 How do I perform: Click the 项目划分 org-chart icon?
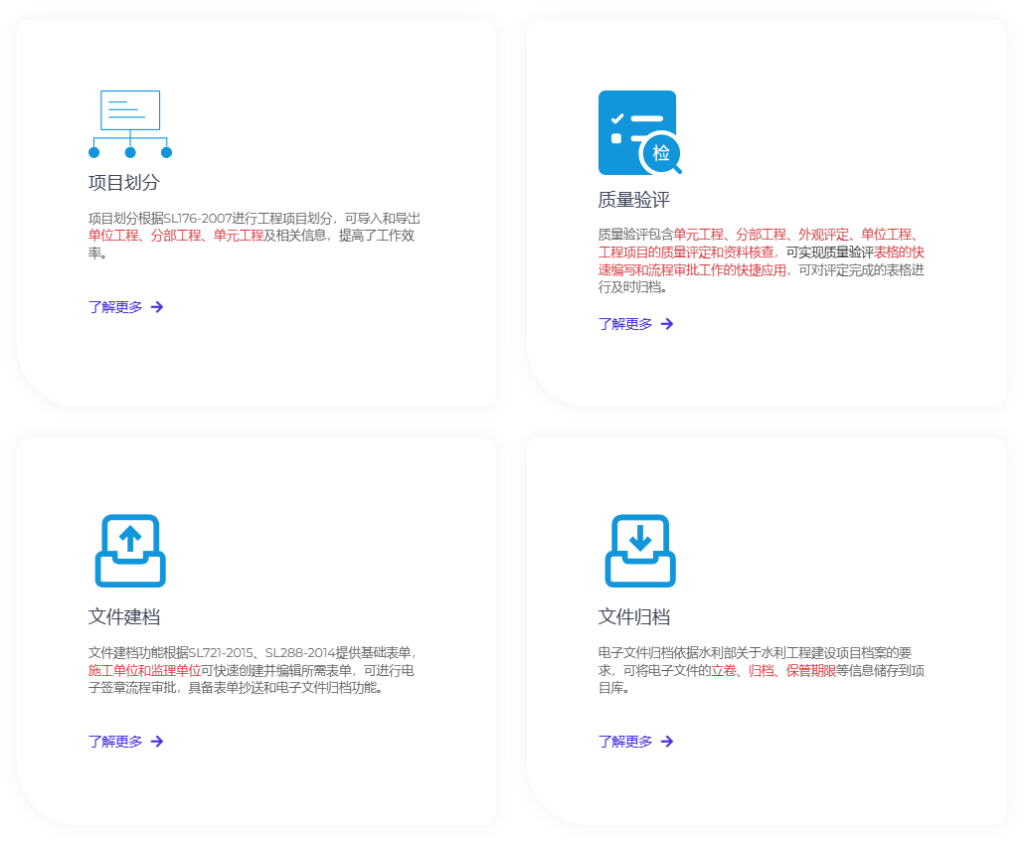130,124
